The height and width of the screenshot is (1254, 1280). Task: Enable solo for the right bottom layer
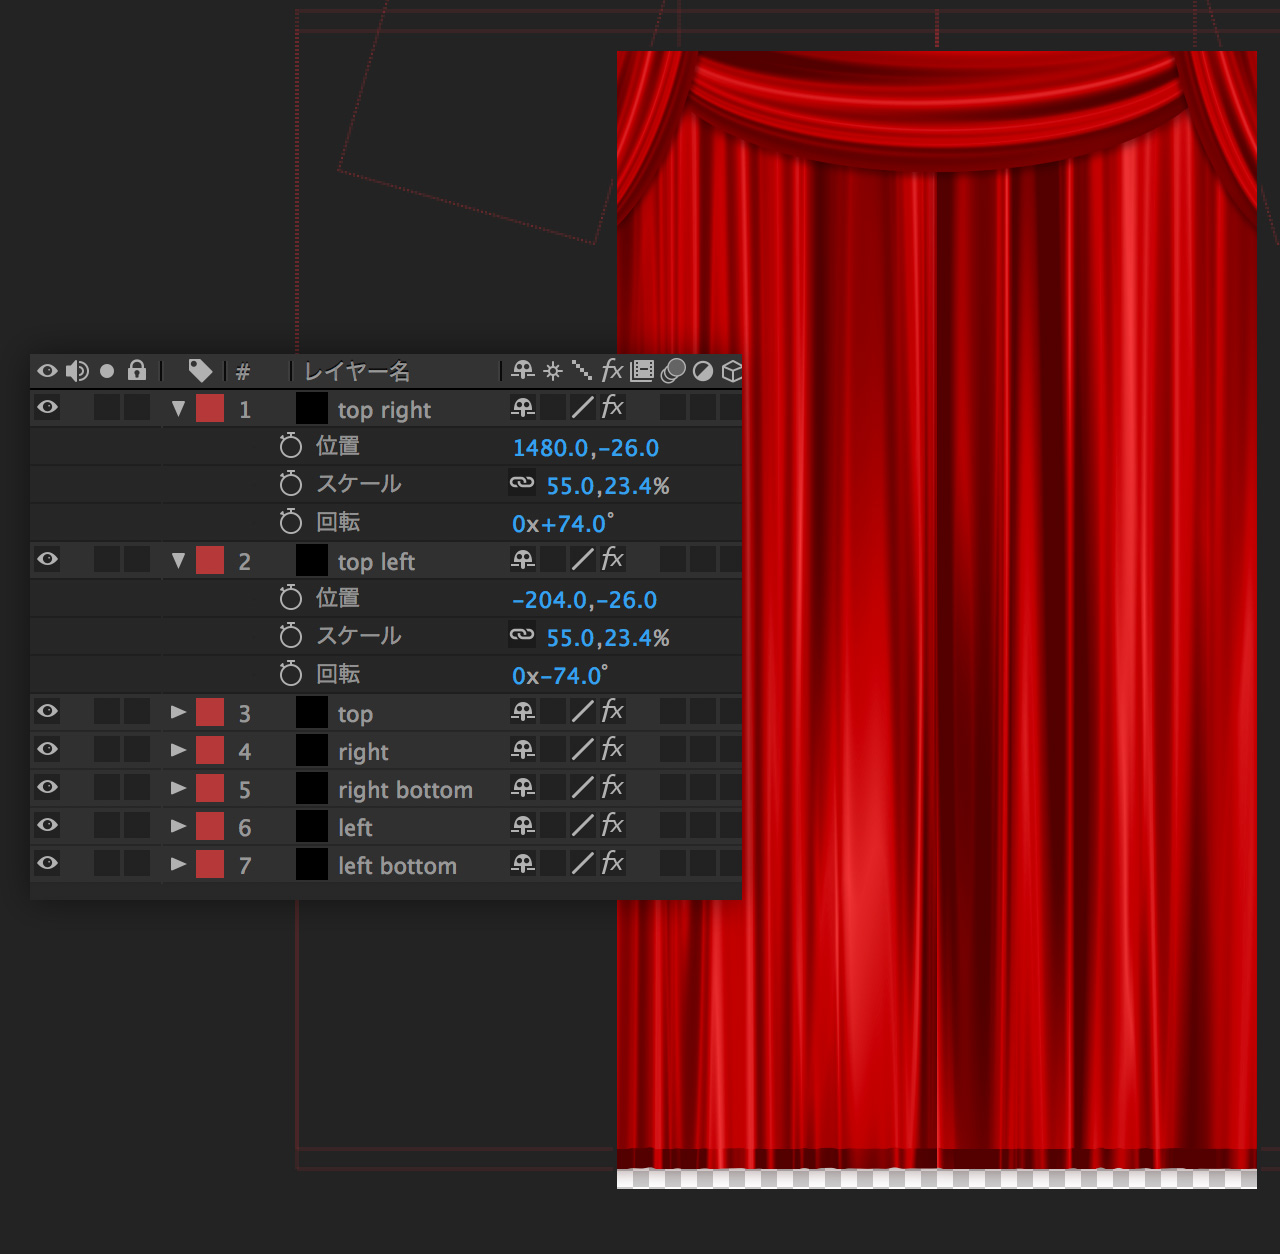click(107, 788)
